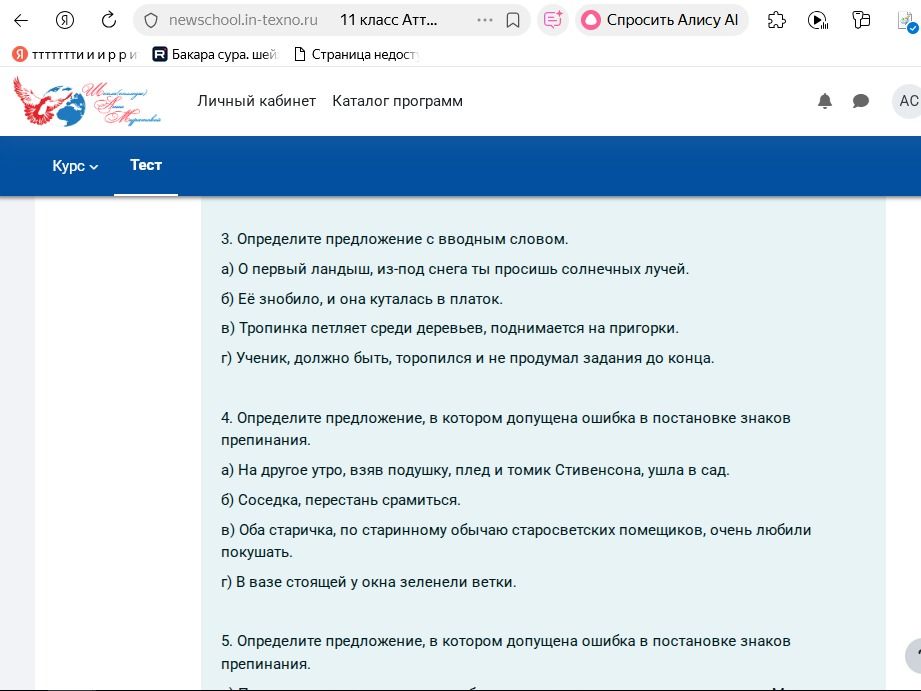Image resolution: width=921 pixels, height=691 pixels.
Task: Click the page title 11 класс Атт...
Action: point(388,20)
